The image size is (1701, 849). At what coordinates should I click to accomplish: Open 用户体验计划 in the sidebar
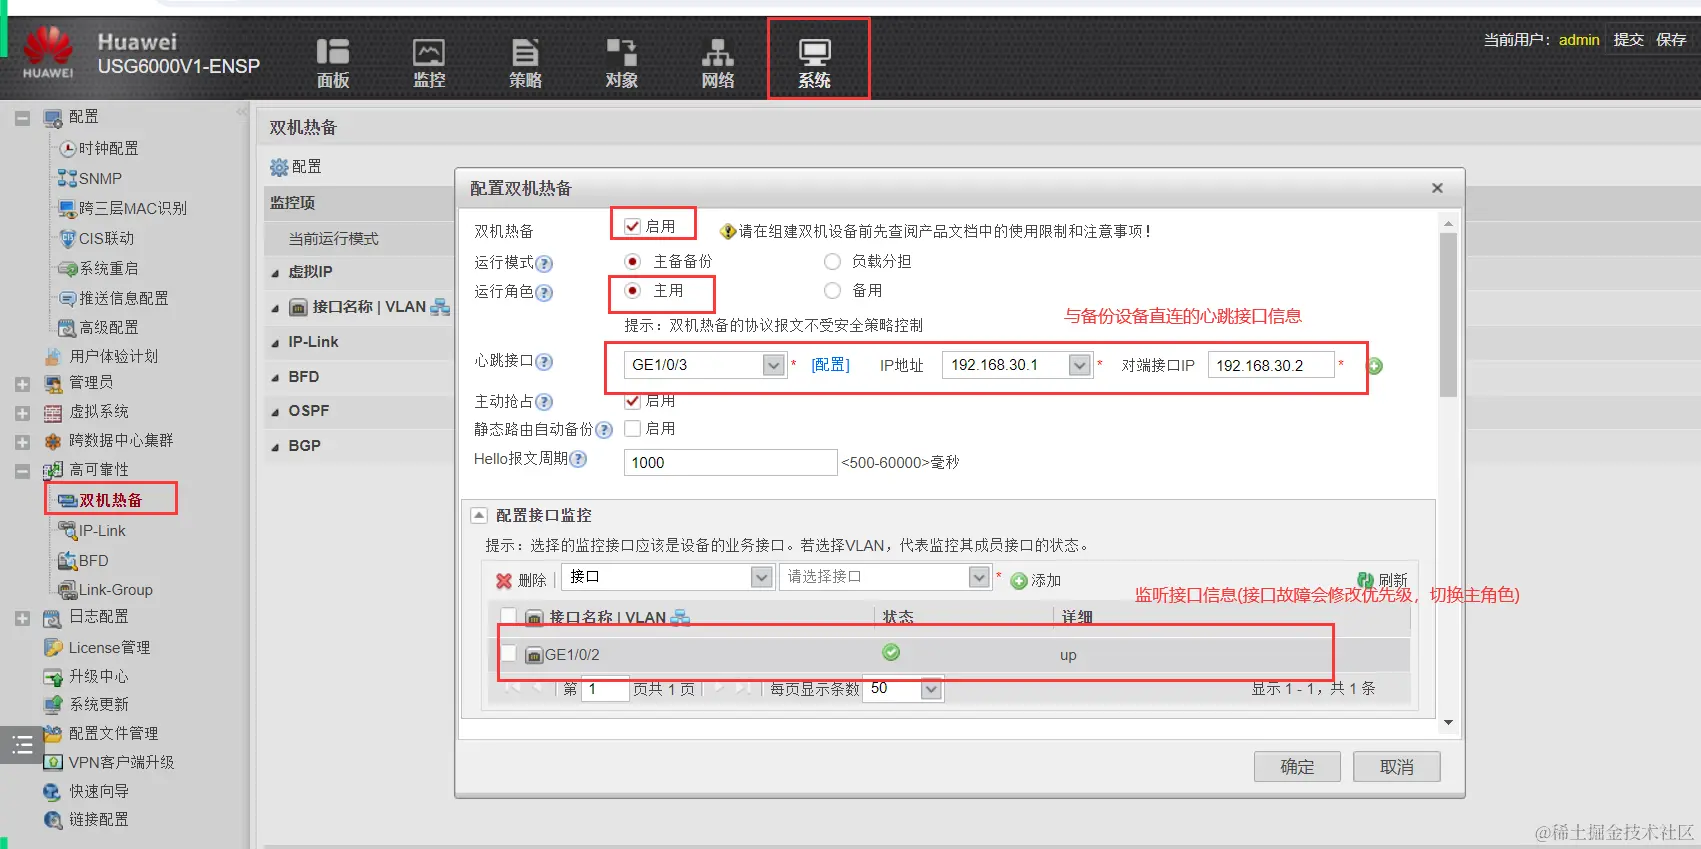coord(113,357)
